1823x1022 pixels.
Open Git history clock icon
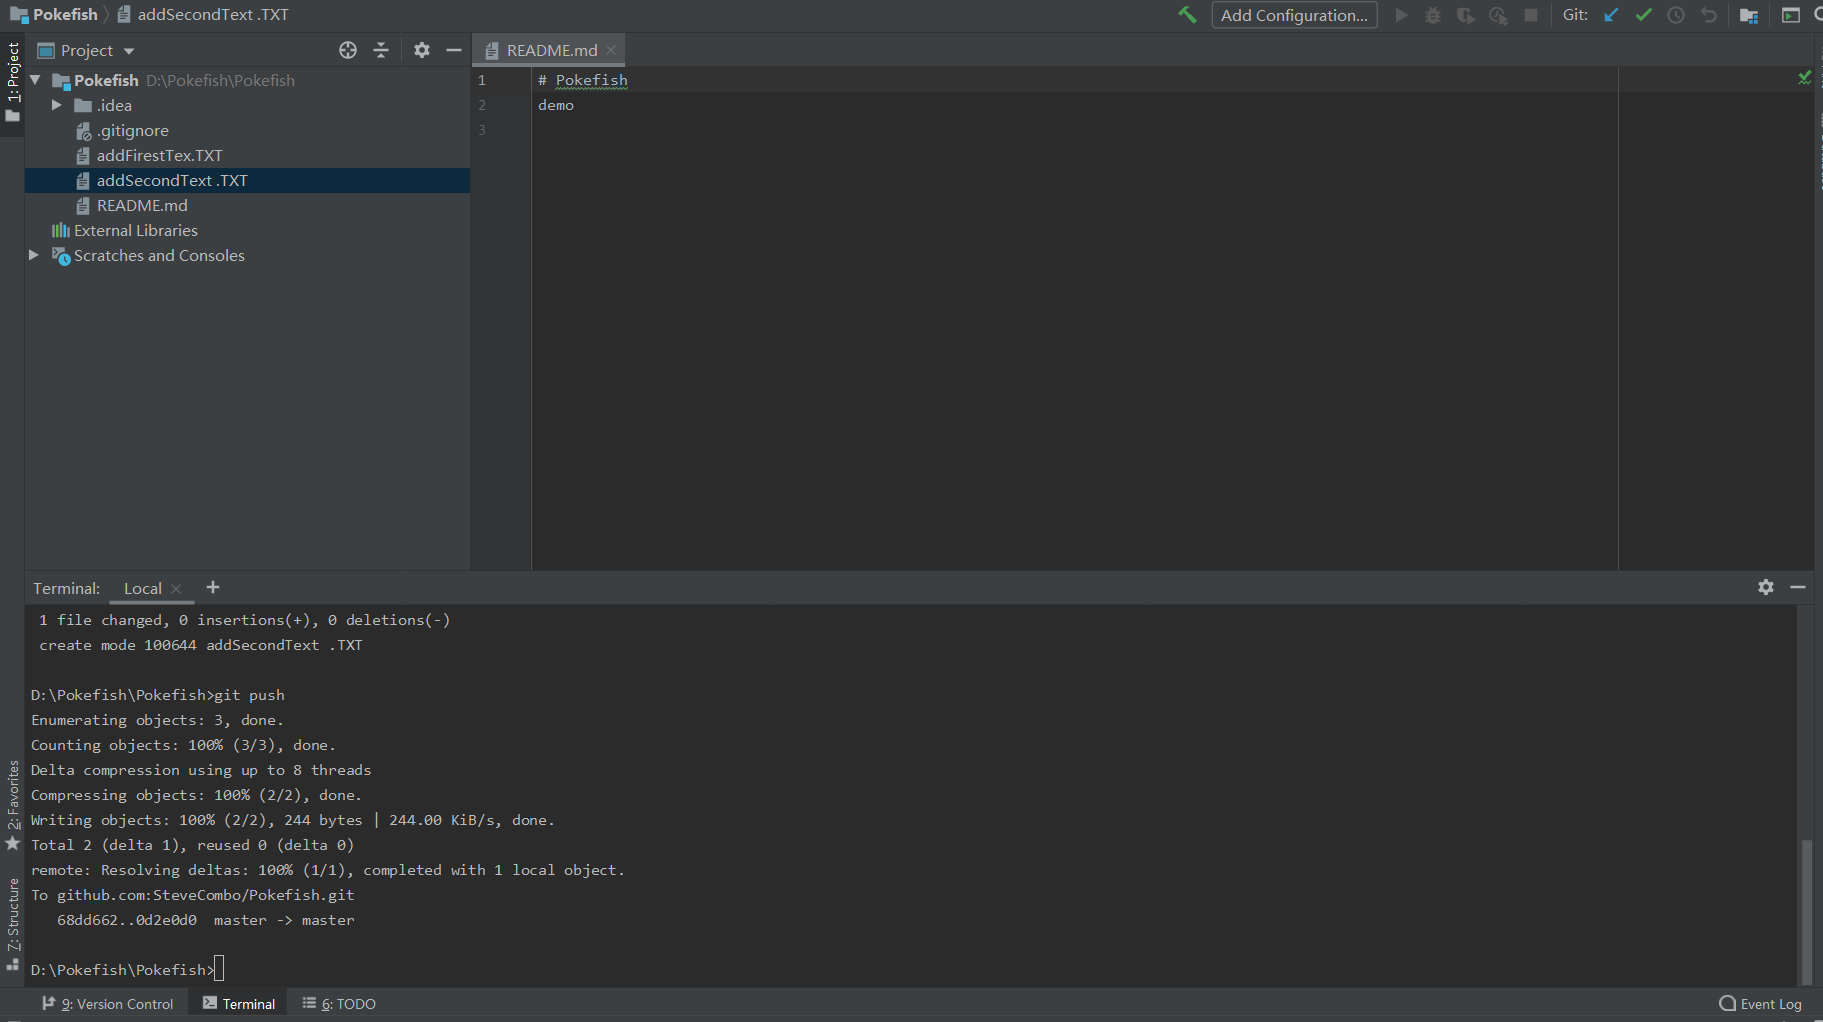pos(1676,15)
